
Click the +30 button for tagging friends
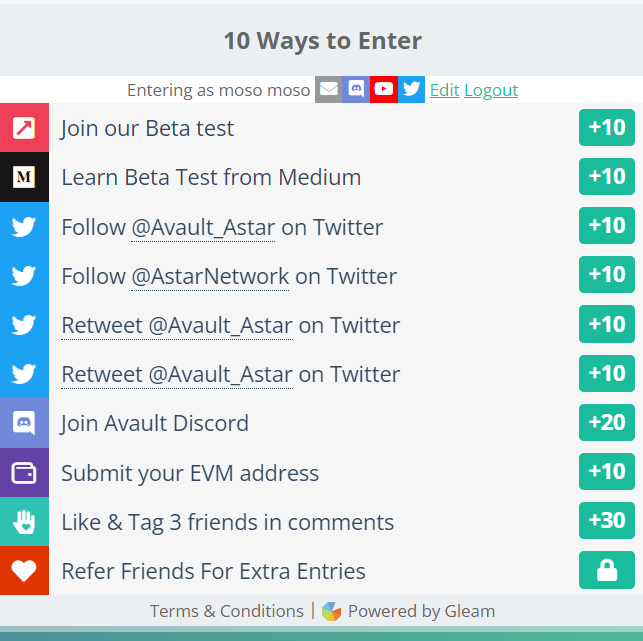pos(607,520)
